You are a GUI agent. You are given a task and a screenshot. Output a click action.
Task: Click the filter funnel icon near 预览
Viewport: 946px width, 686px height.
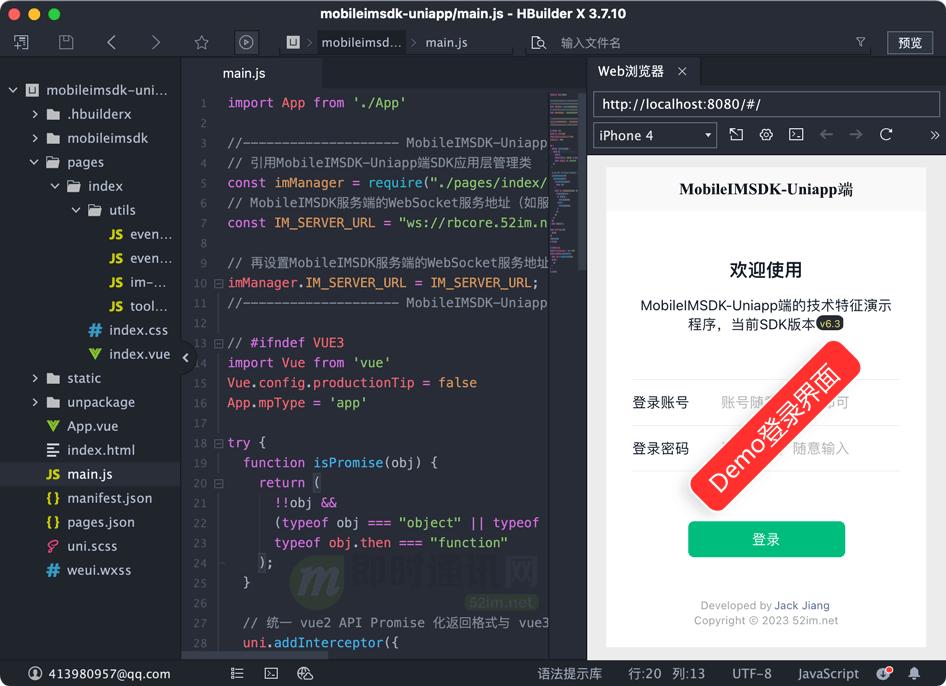[860, 43]
